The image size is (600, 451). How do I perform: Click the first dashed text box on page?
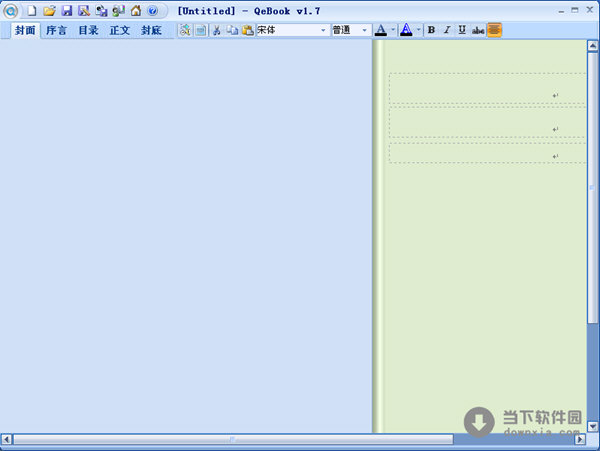485,87
